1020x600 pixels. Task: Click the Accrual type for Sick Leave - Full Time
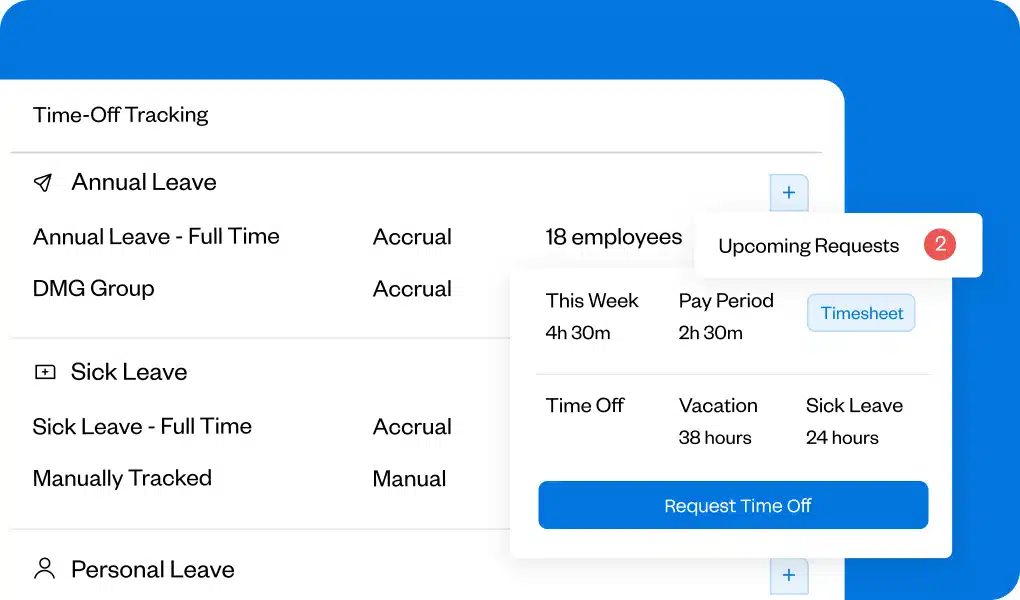pos(412,426)
